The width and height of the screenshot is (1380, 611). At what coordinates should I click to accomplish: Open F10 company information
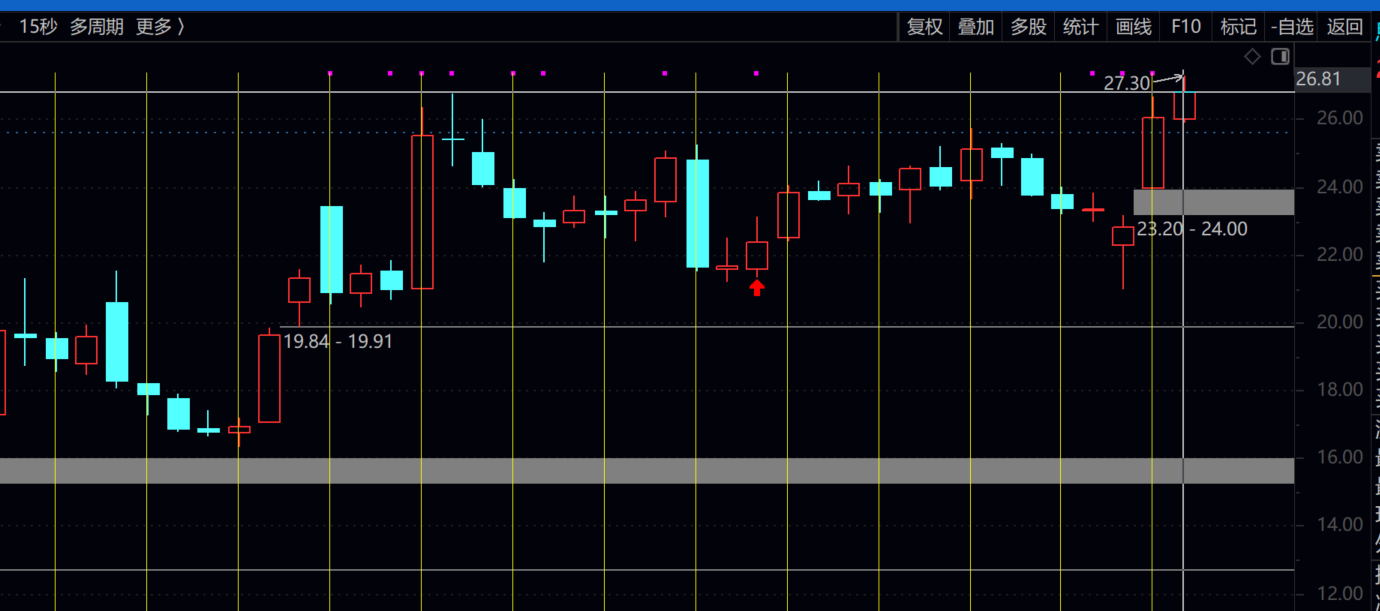click(x=1186, y=27)
